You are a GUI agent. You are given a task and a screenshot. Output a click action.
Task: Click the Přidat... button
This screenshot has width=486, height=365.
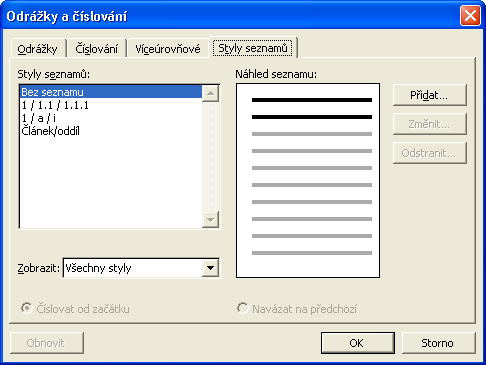click(429, 95)
